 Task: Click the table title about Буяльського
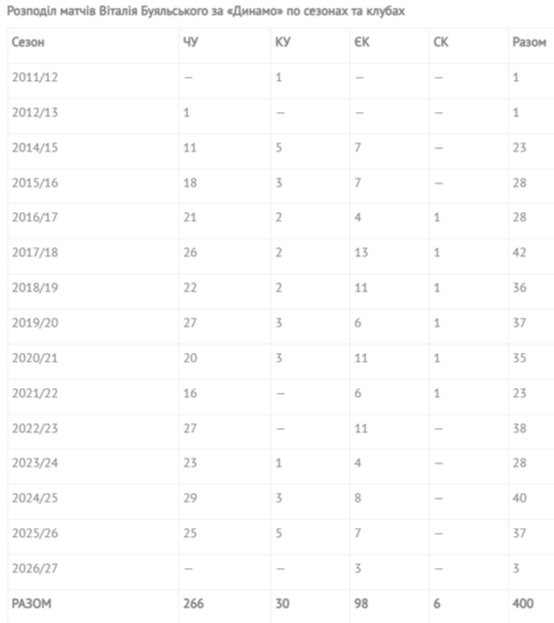206,11
